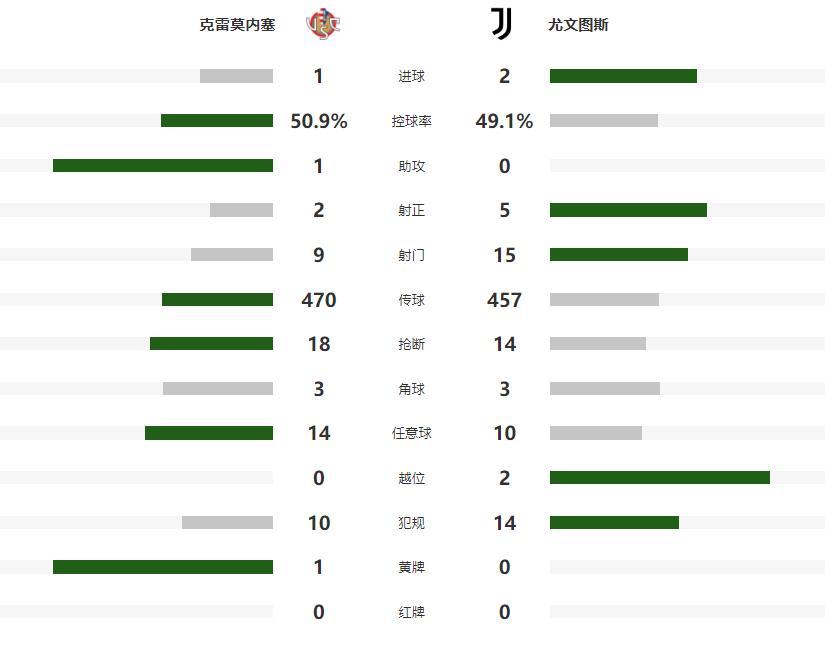Click Juventus green goals bar

[623, 76]
